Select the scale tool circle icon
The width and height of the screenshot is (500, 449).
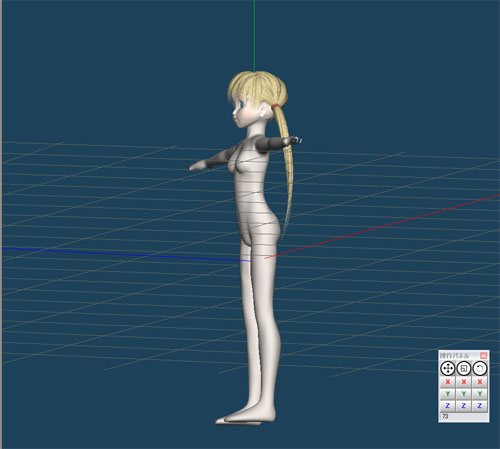point(464,369)
